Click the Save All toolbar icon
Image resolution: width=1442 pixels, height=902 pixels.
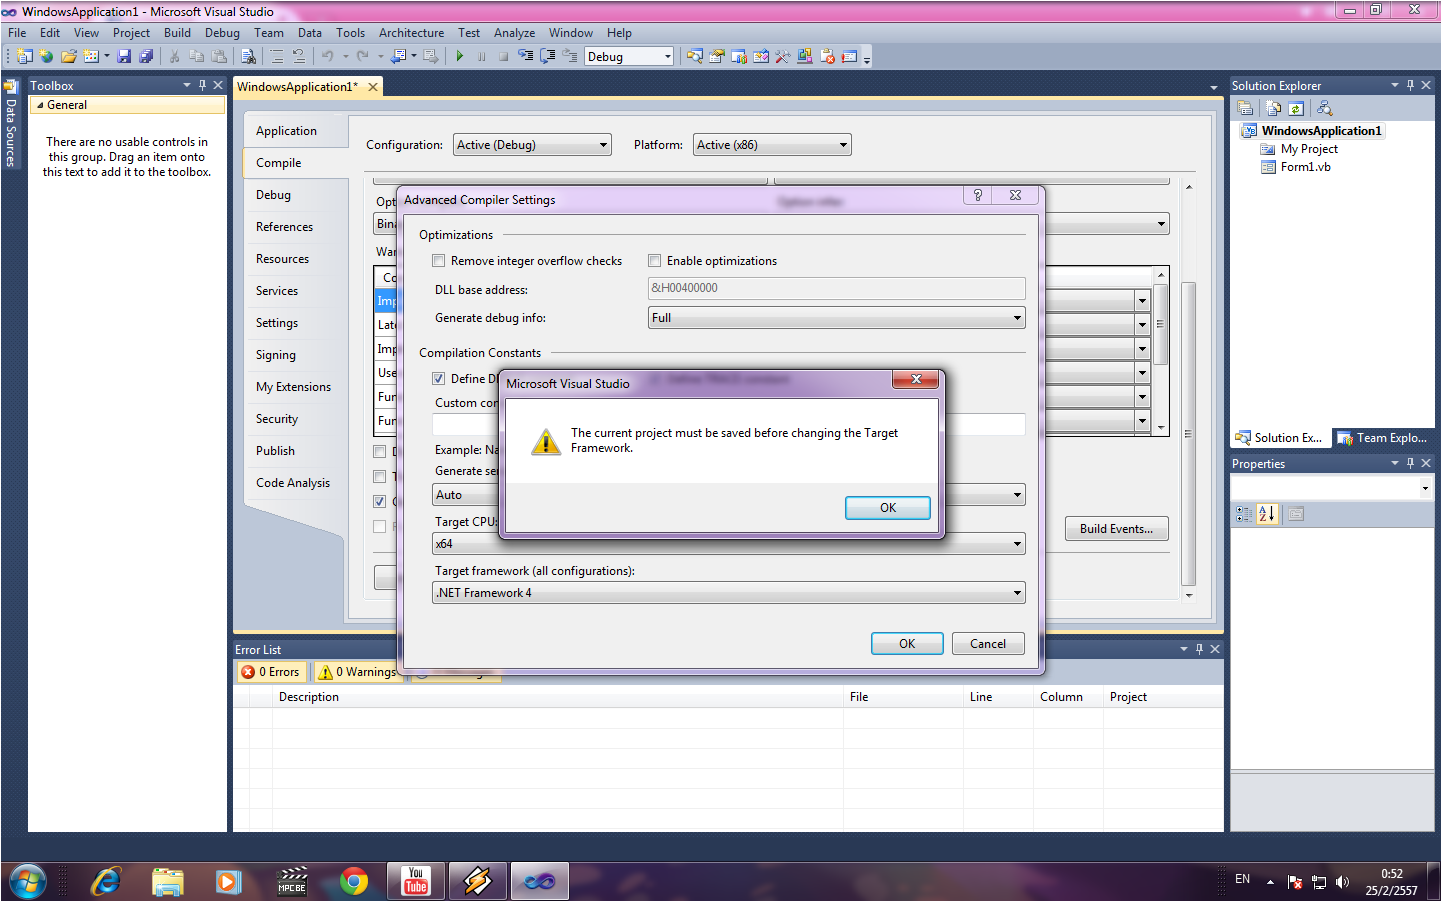click(146, 57)
